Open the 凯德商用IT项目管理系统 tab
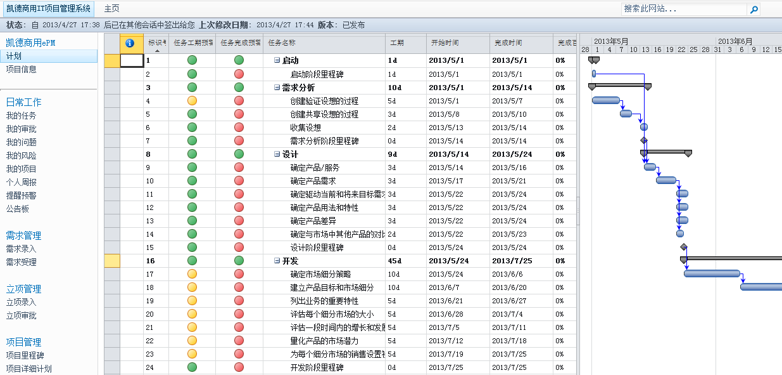 (48, 8)
